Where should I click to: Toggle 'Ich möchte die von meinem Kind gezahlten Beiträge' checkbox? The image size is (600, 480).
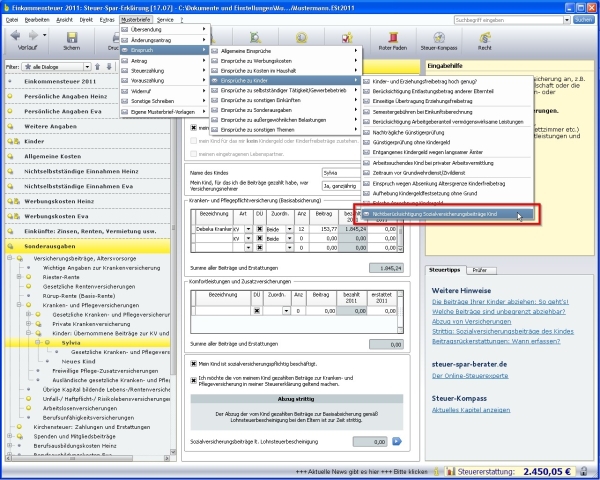[x=194, y=380]
